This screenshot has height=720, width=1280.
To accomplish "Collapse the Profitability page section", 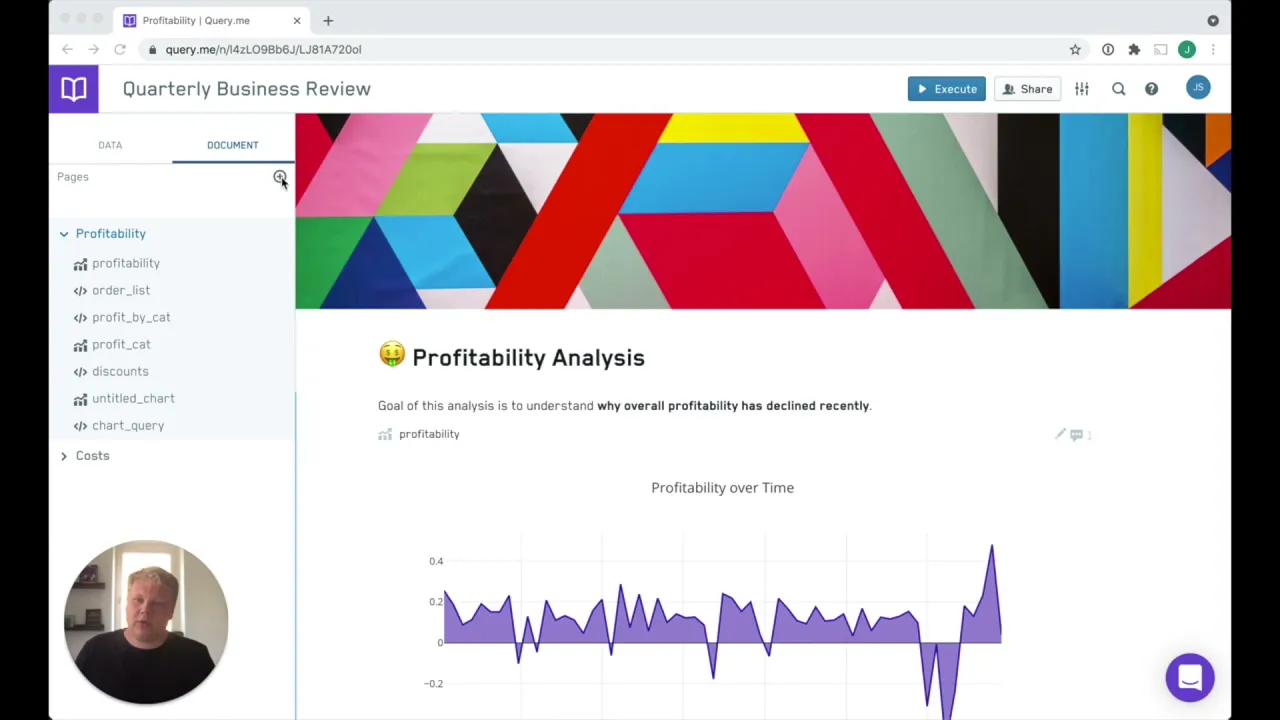I will coord(64,234).
